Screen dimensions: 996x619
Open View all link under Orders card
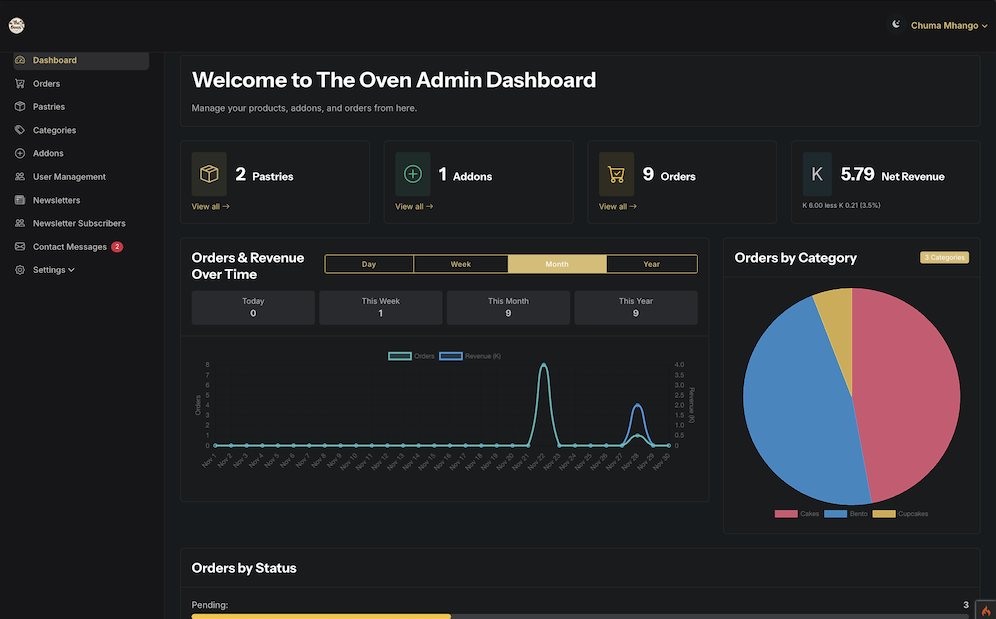coord(618,207)
